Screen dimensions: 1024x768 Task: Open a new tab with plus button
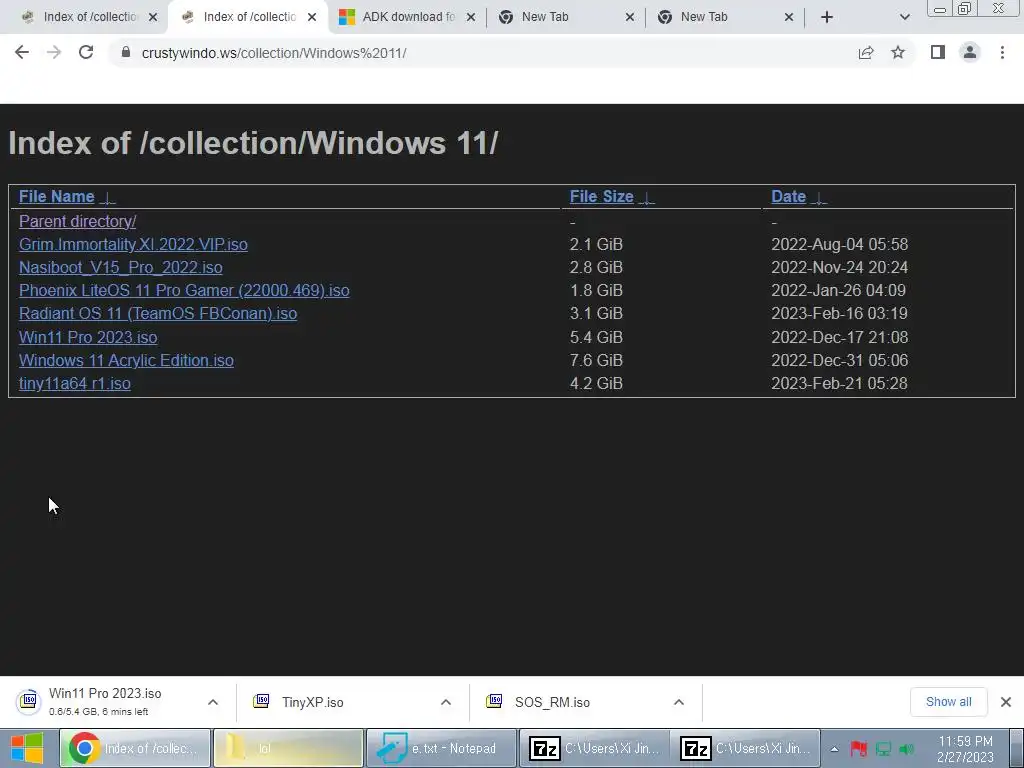(827, 17)
